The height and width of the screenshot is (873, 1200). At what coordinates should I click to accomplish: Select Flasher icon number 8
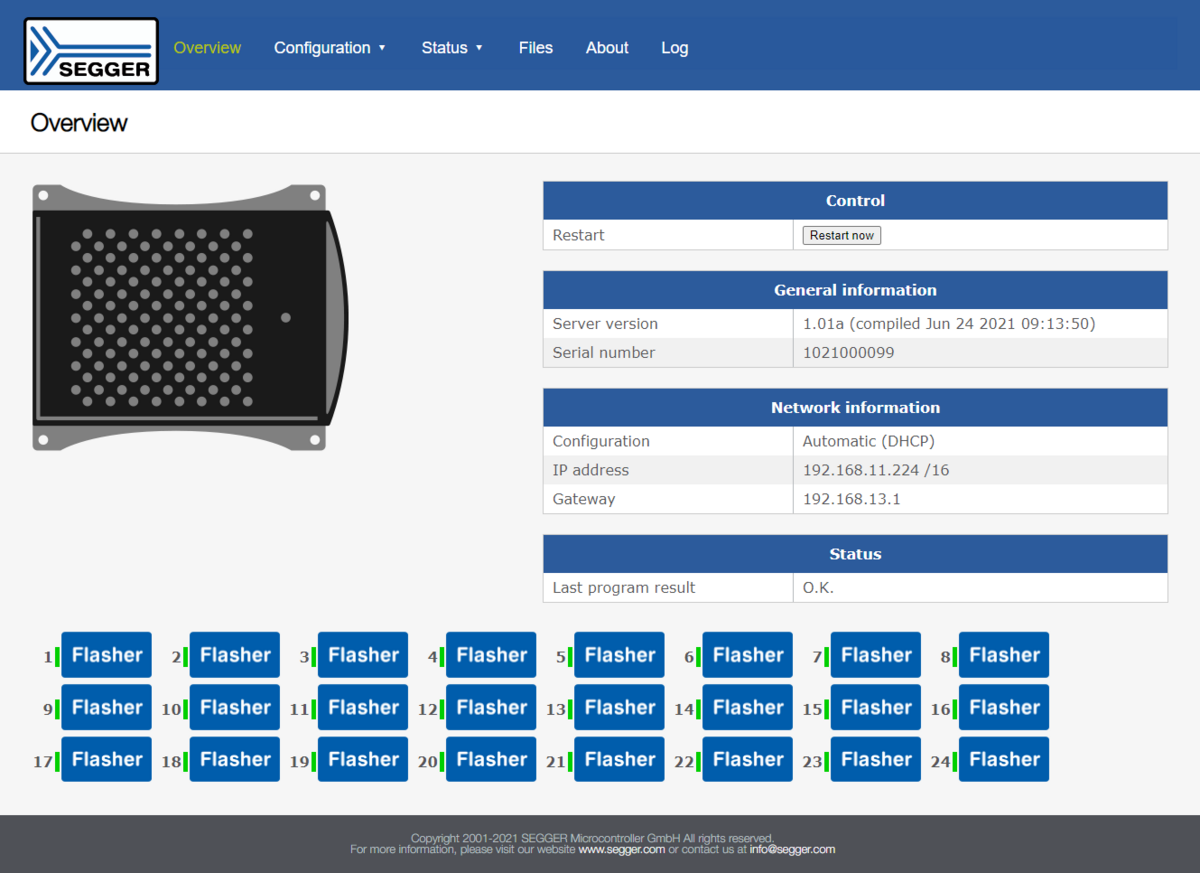point(1003,655)
